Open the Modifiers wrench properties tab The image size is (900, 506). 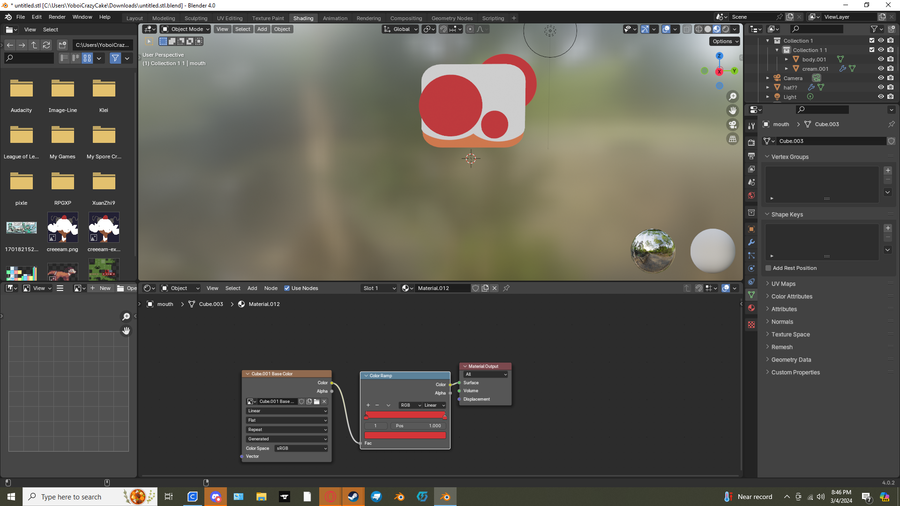point(751,242)
